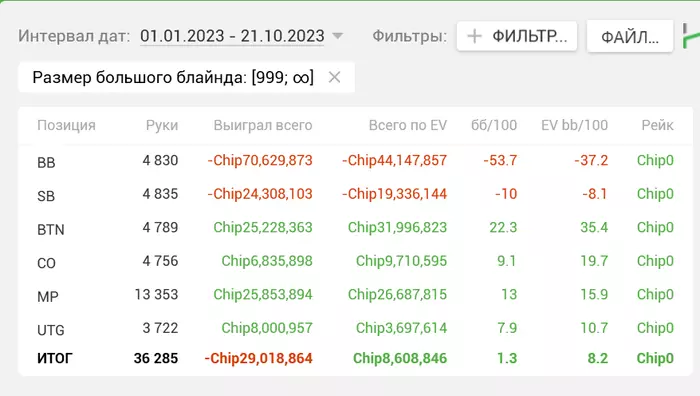Screen dimensions: 700x396
Task: Select the BB position row
Action: [355, 161]
